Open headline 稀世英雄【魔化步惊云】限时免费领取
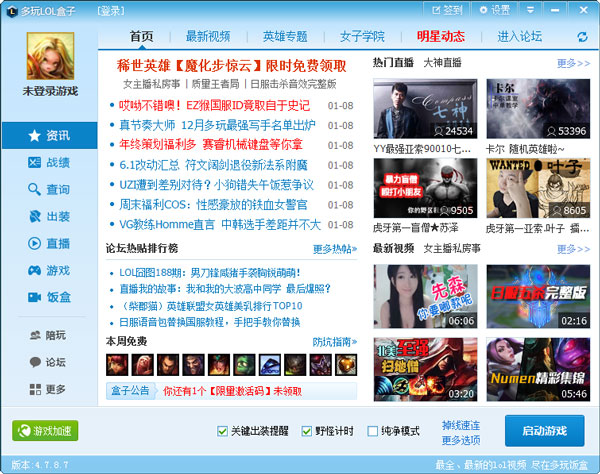The height and width of the screenshot is (474, 600). (x=232, y=66)
